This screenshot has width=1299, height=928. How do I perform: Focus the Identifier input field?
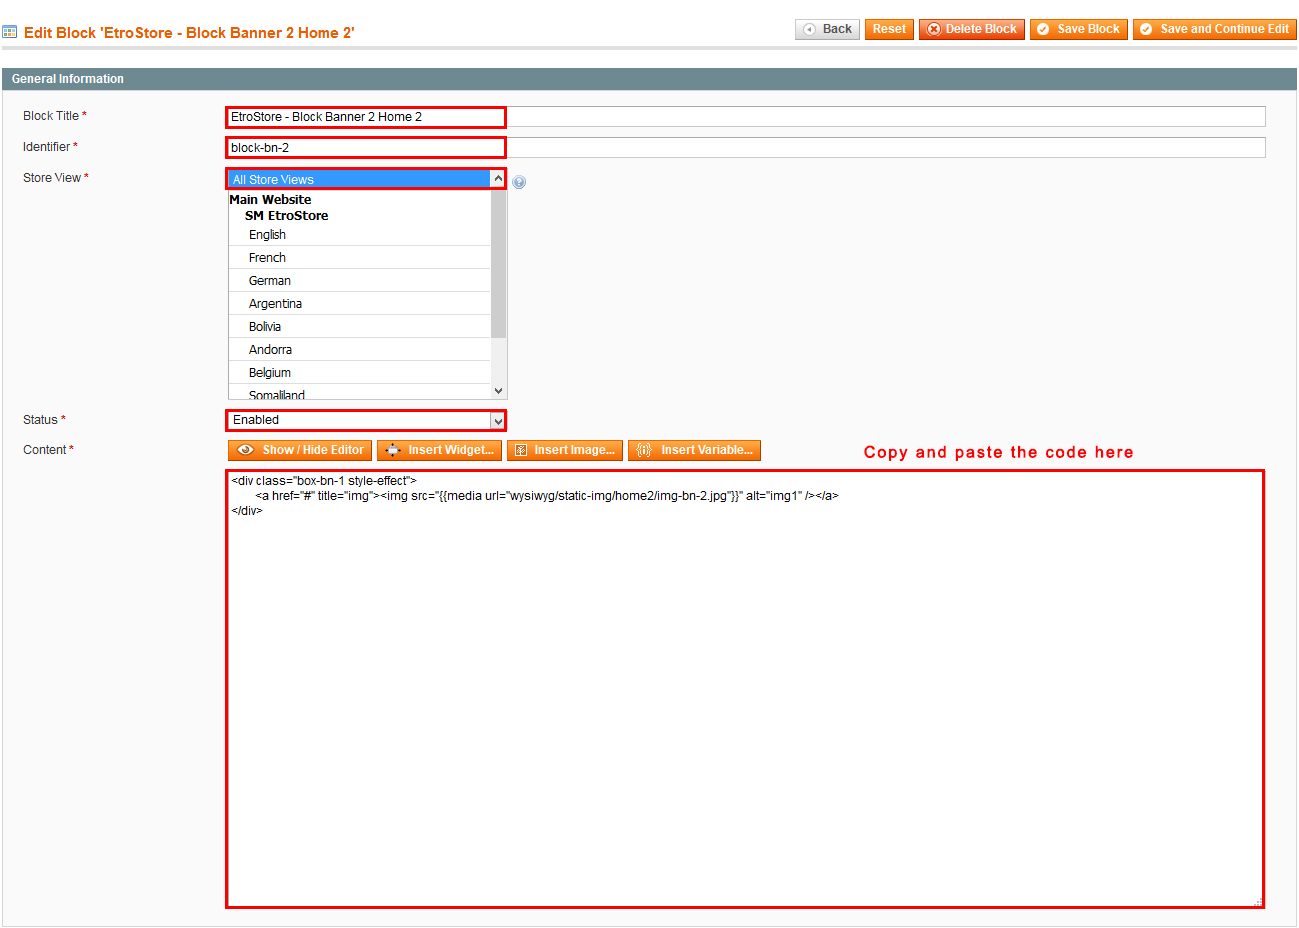point(746,148)
